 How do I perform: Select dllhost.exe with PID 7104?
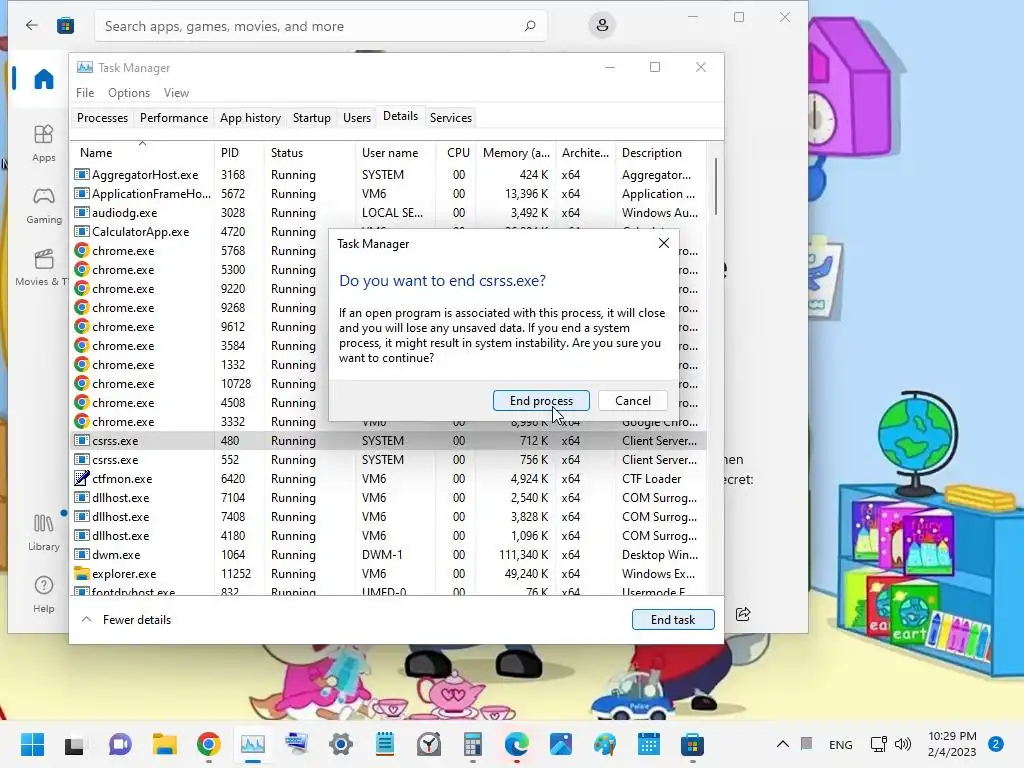389,497
